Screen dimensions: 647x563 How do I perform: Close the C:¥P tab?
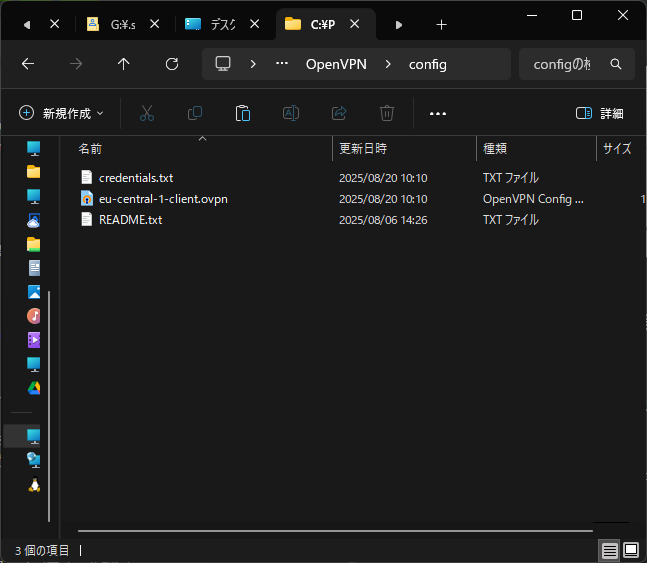(x=354, y=24)
